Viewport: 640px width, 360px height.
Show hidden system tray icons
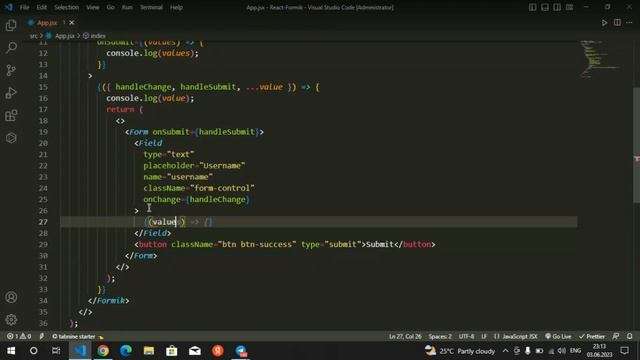(x=505, y=351)
